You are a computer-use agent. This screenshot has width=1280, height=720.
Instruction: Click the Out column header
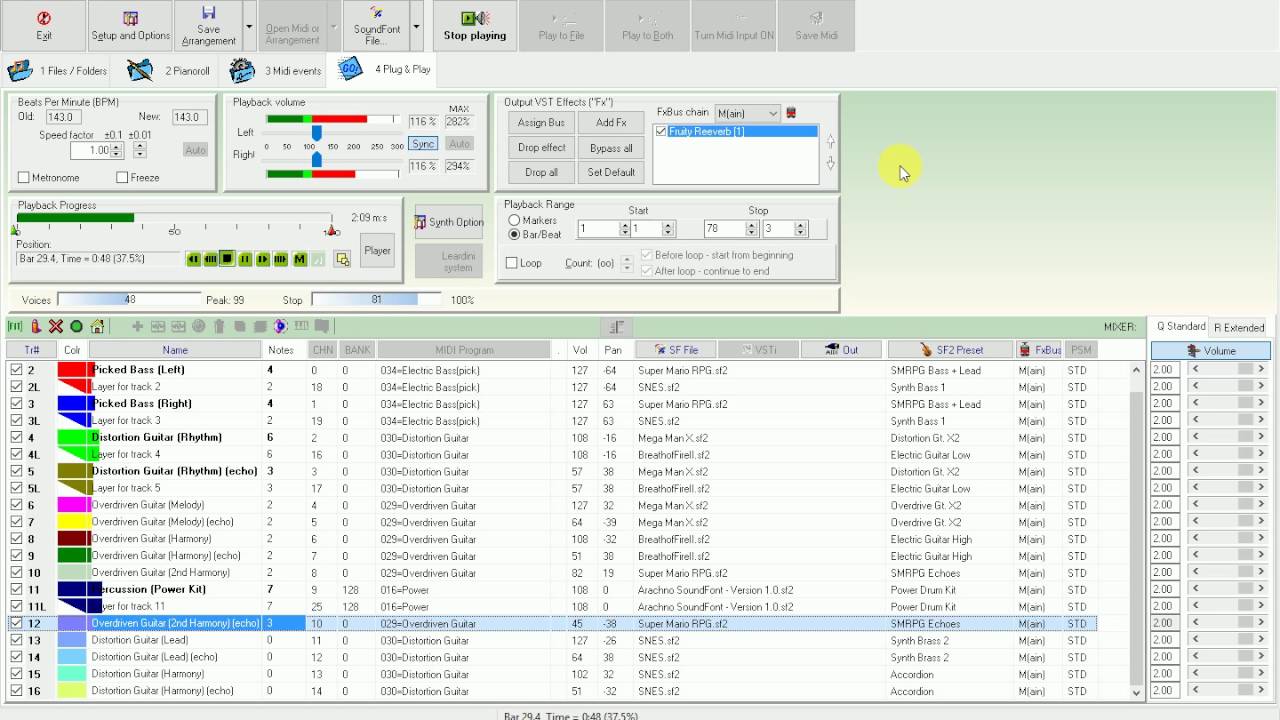pos(843,350)
